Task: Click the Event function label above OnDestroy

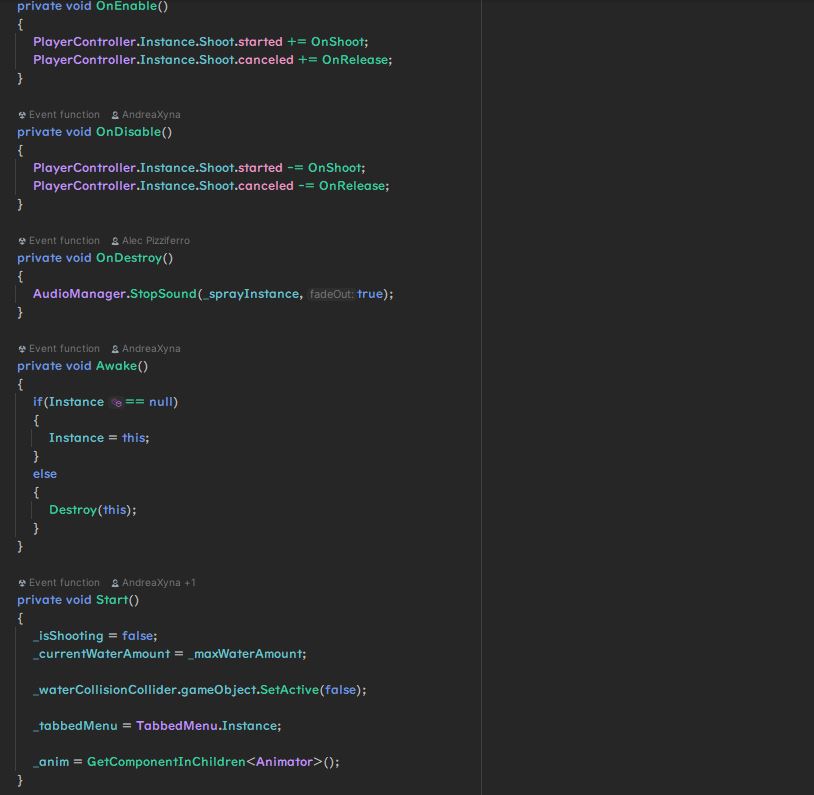Action: pos(64,241)
